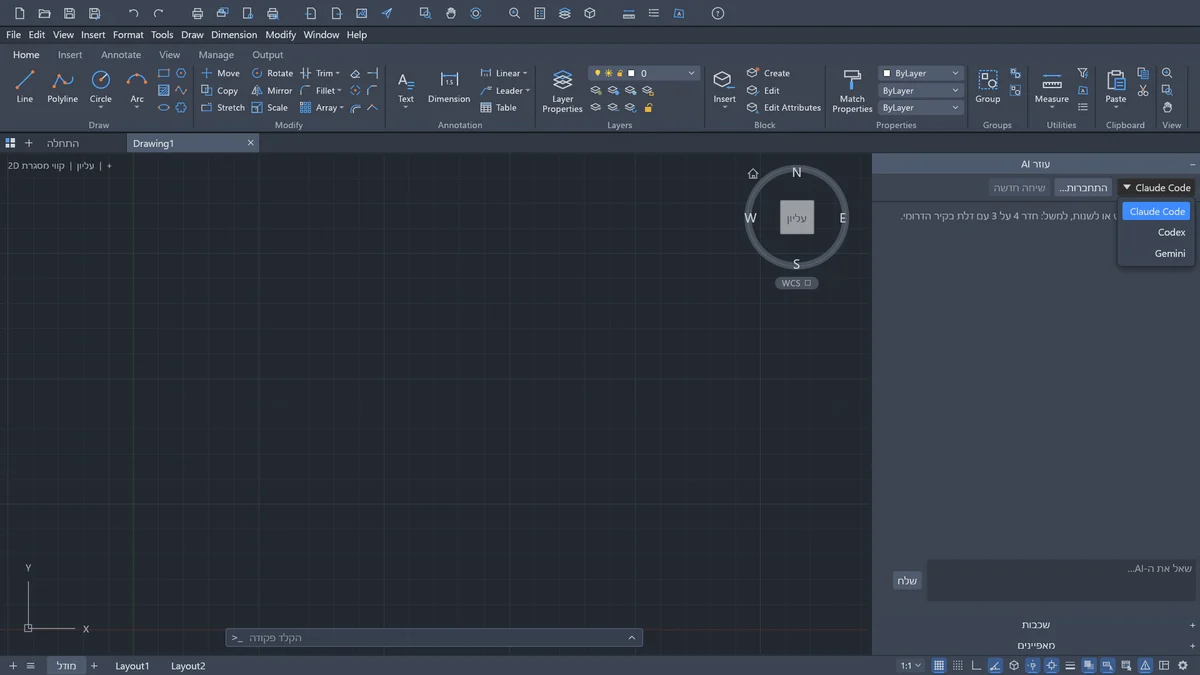Toggle polar tracking in status bar
This screenshot has height=675, width=1200.
pos(995,665)
